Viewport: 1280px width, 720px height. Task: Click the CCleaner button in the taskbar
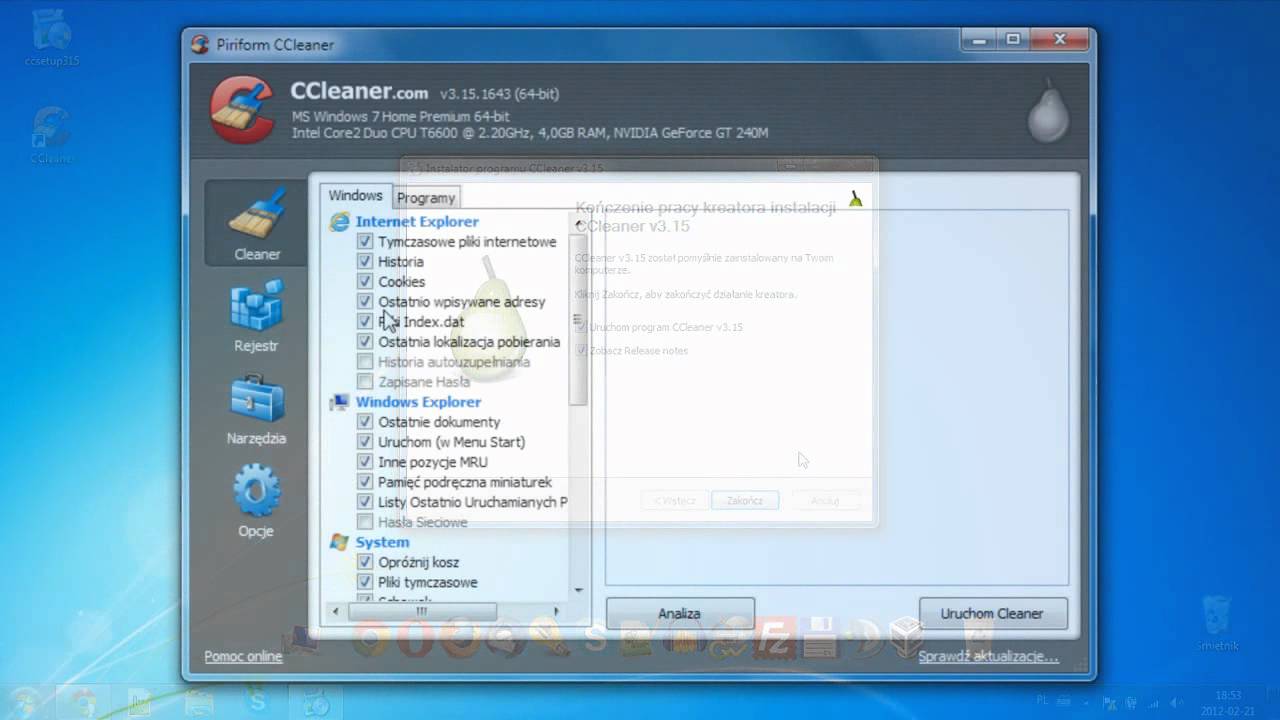point(316,701)
